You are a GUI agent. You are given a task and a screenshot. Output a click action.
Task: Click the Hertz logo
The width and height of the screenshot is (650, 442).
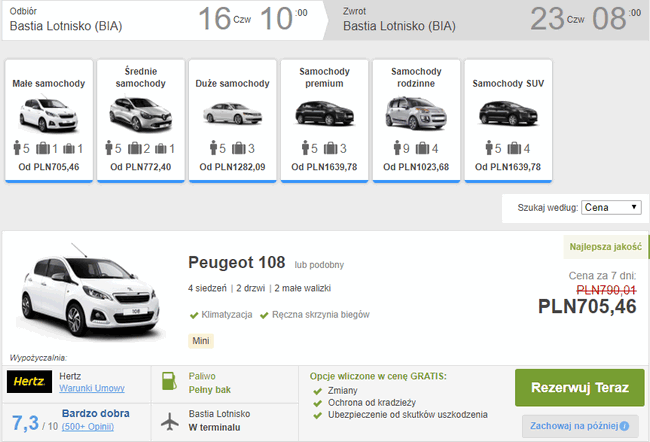(29, 381)
